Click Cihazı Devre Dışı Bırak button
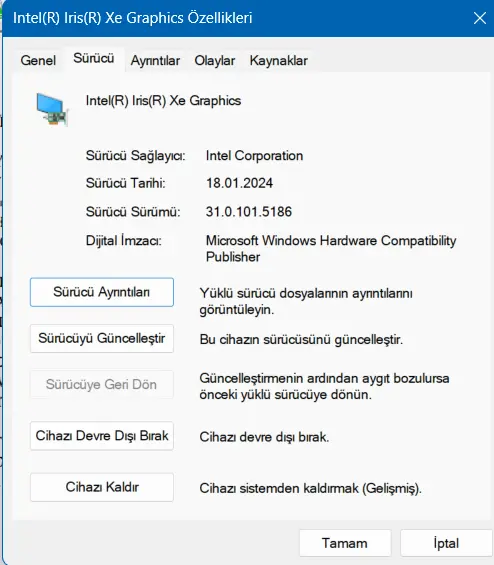Screen dimensions: 494x565 coord(102,436)
